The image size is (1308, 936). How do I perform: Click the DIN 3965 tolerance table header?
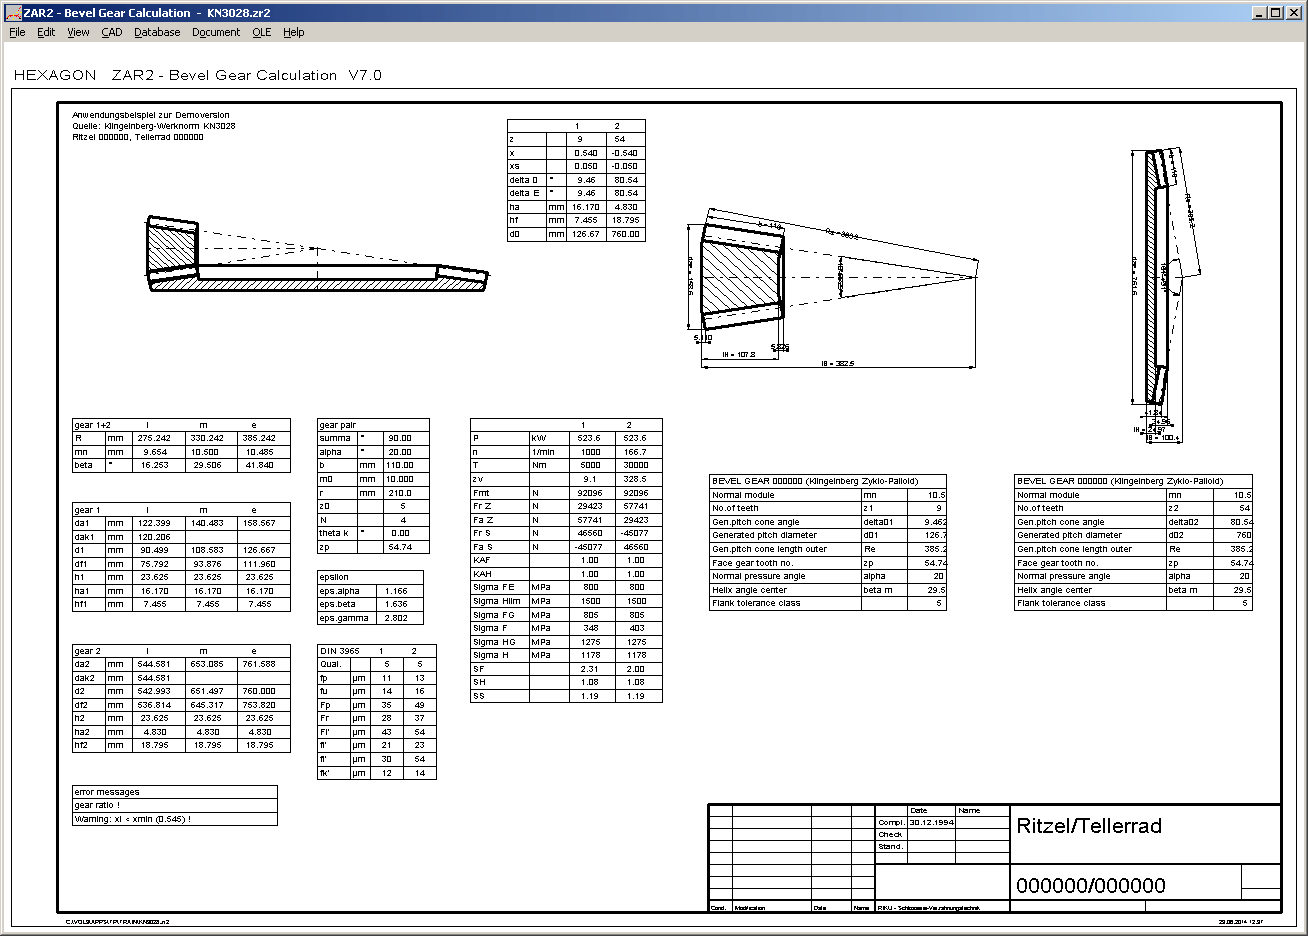pos(340,651)
